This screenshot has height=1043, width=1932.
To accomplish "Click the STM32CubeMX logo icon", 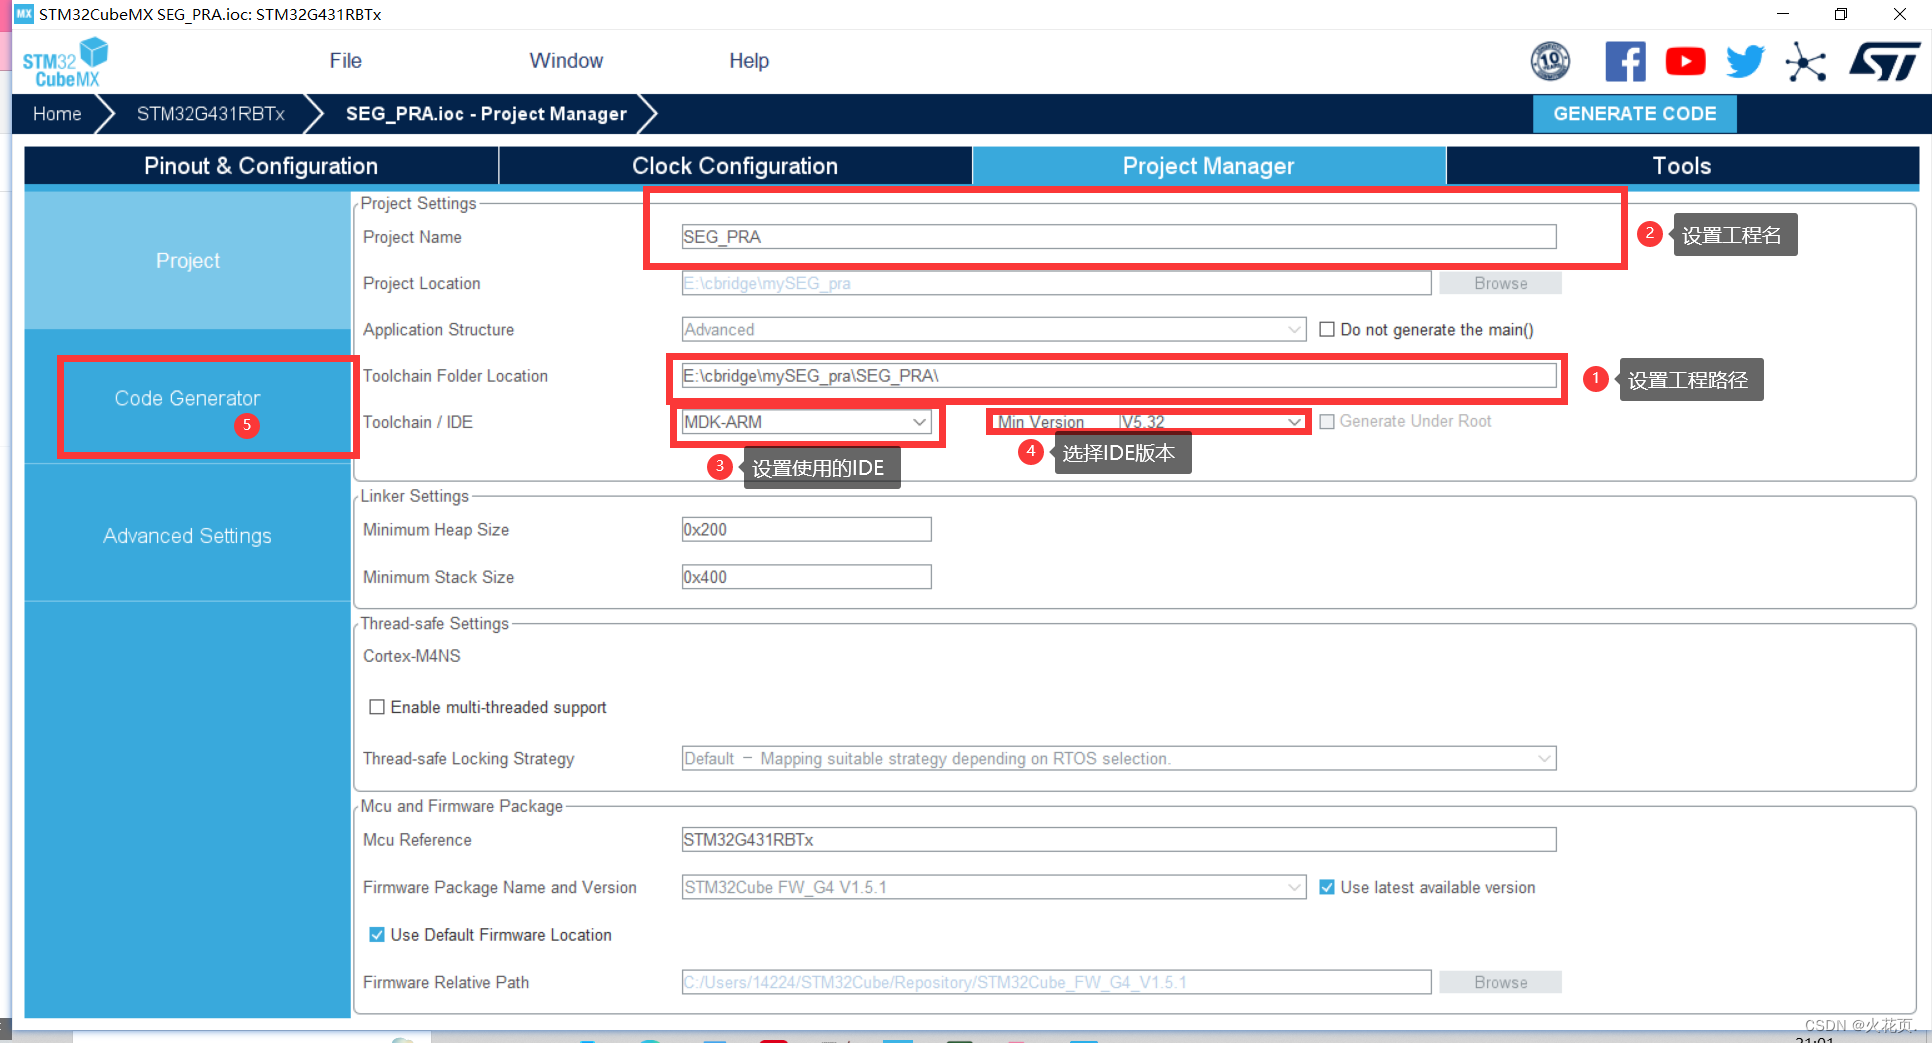I will pyautogui.click(x=65, y=62).
